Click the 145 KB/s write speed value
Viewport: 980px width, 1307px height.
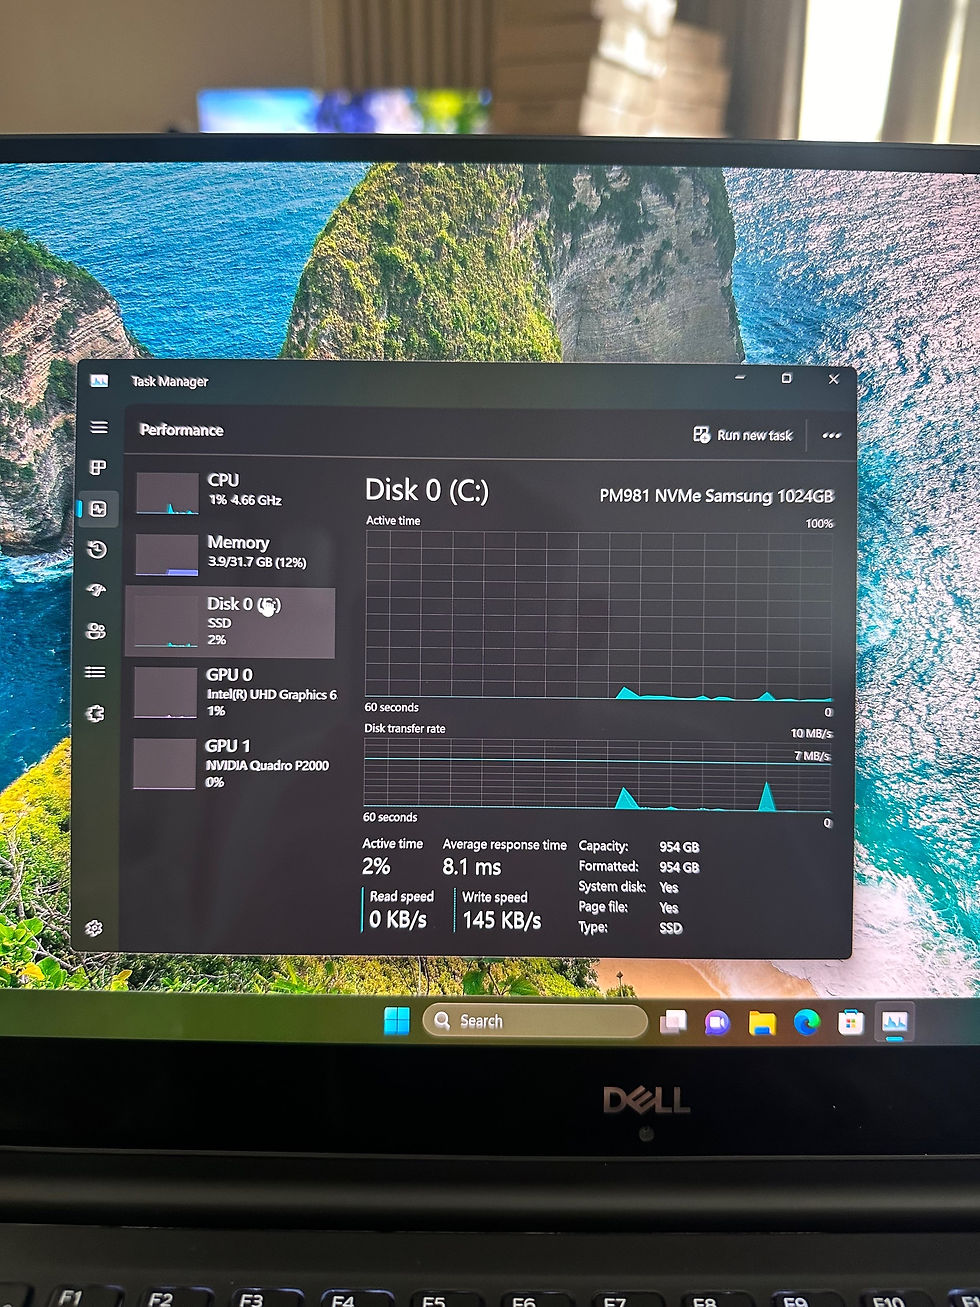[x=502, y=920]
